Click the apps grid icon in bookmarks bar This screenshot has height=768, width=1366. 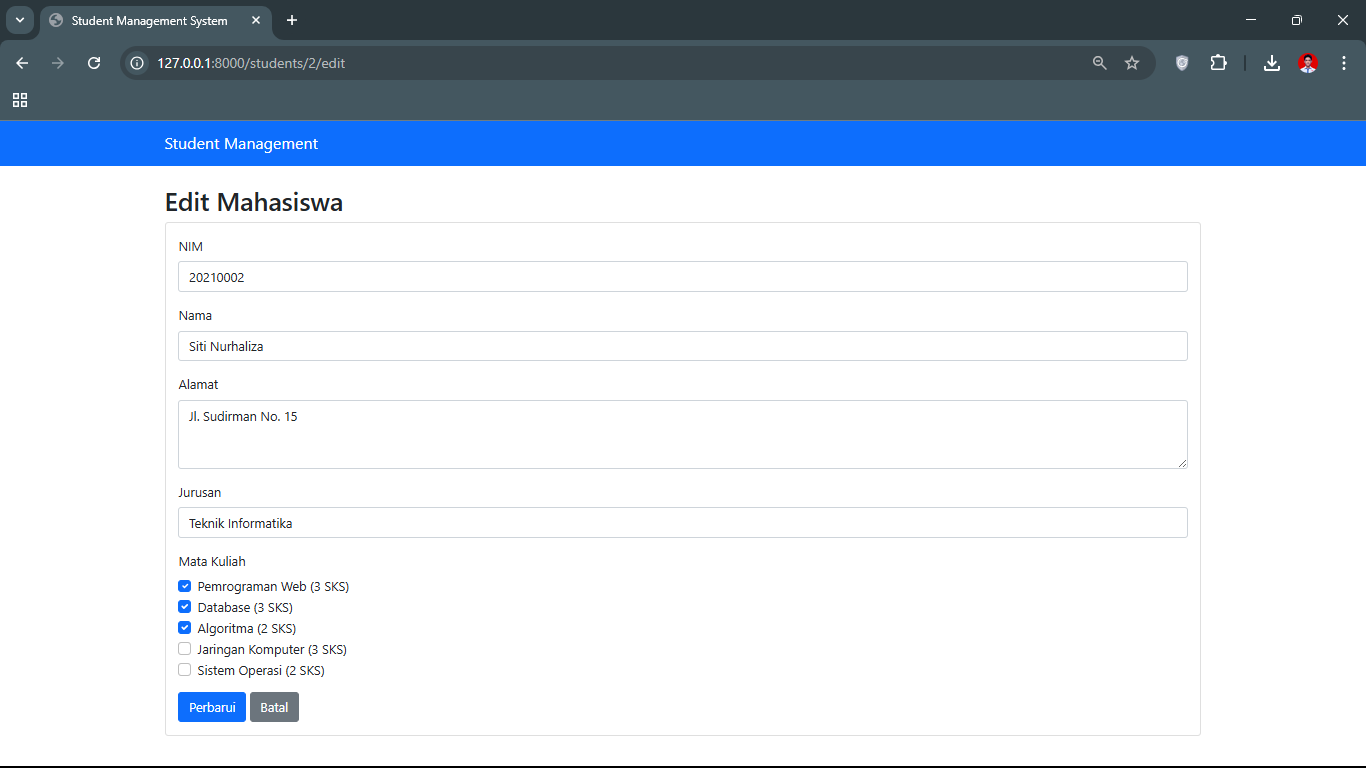coord(20,100)
